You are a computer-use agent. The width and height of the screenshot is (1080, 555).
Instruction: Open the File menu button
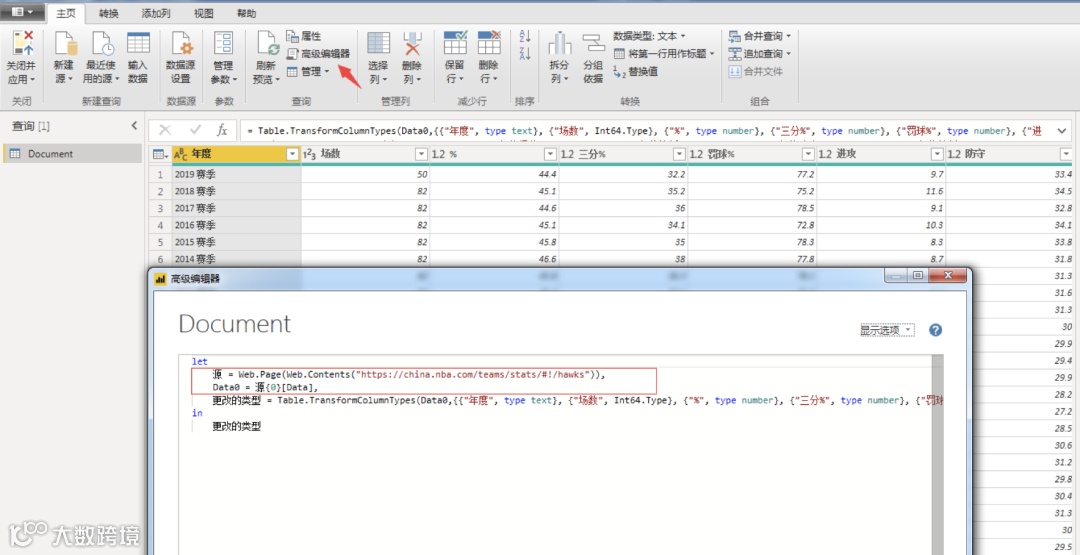[x=23, y=12]
